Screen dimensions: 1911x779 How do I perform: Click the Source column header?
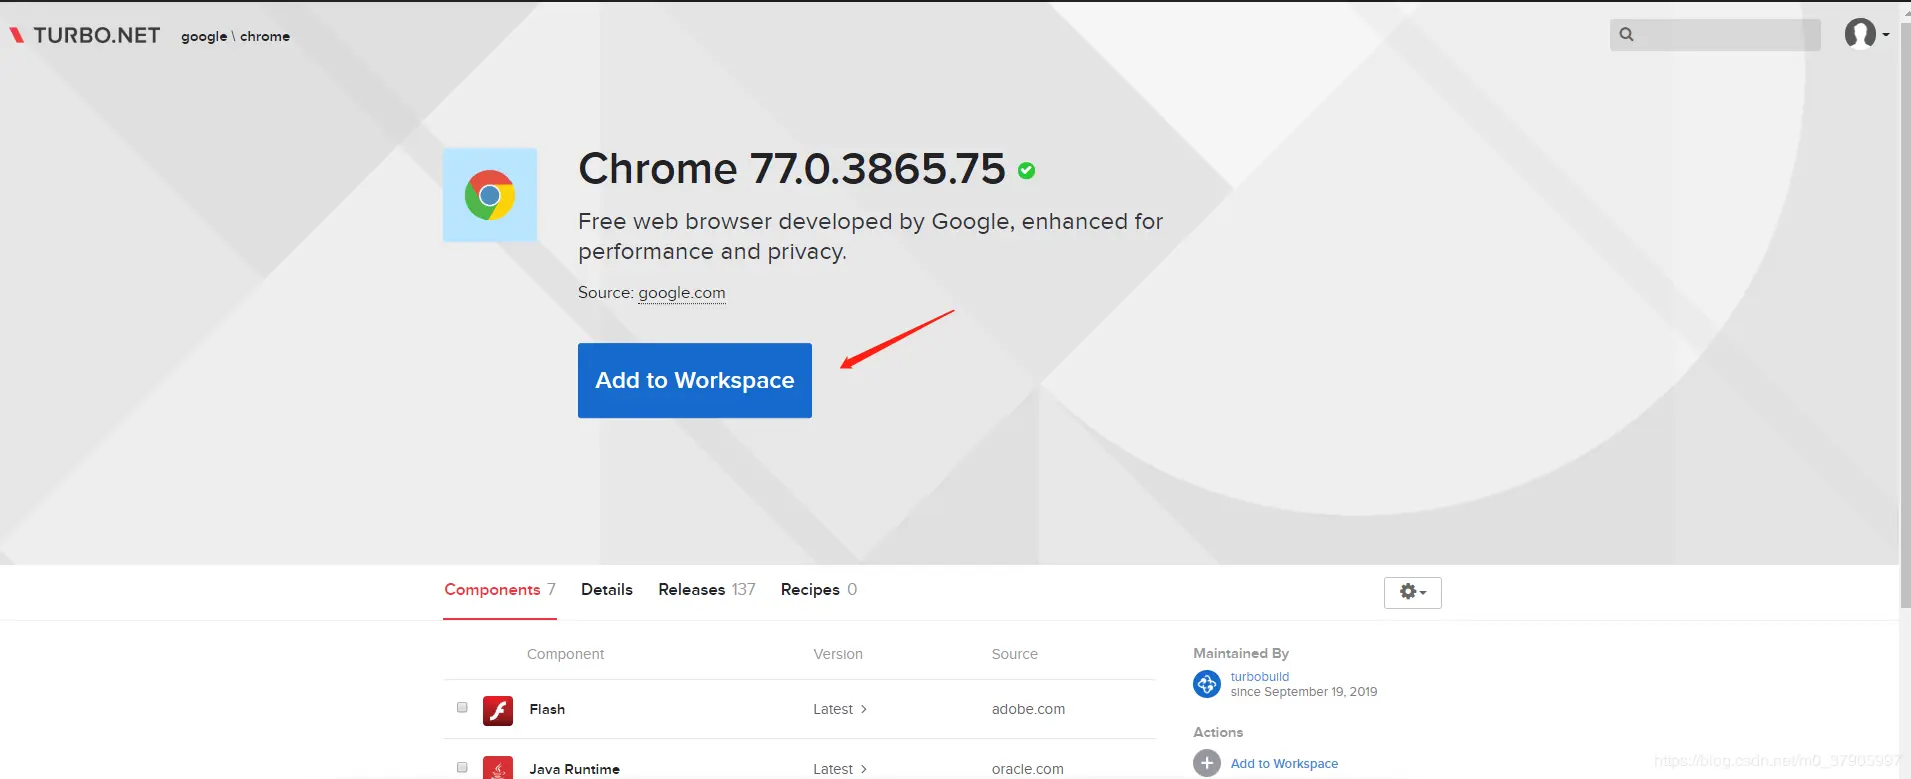(x=1015, y=654)
